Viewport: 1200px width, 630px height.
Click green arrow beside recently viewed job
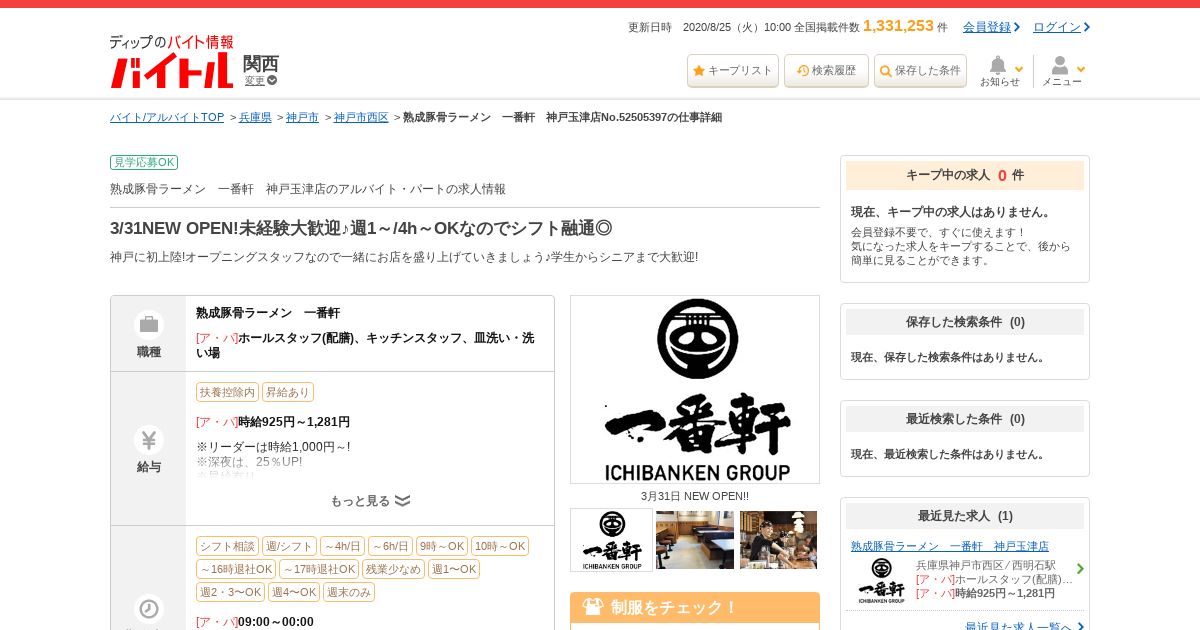point(1080,569)
